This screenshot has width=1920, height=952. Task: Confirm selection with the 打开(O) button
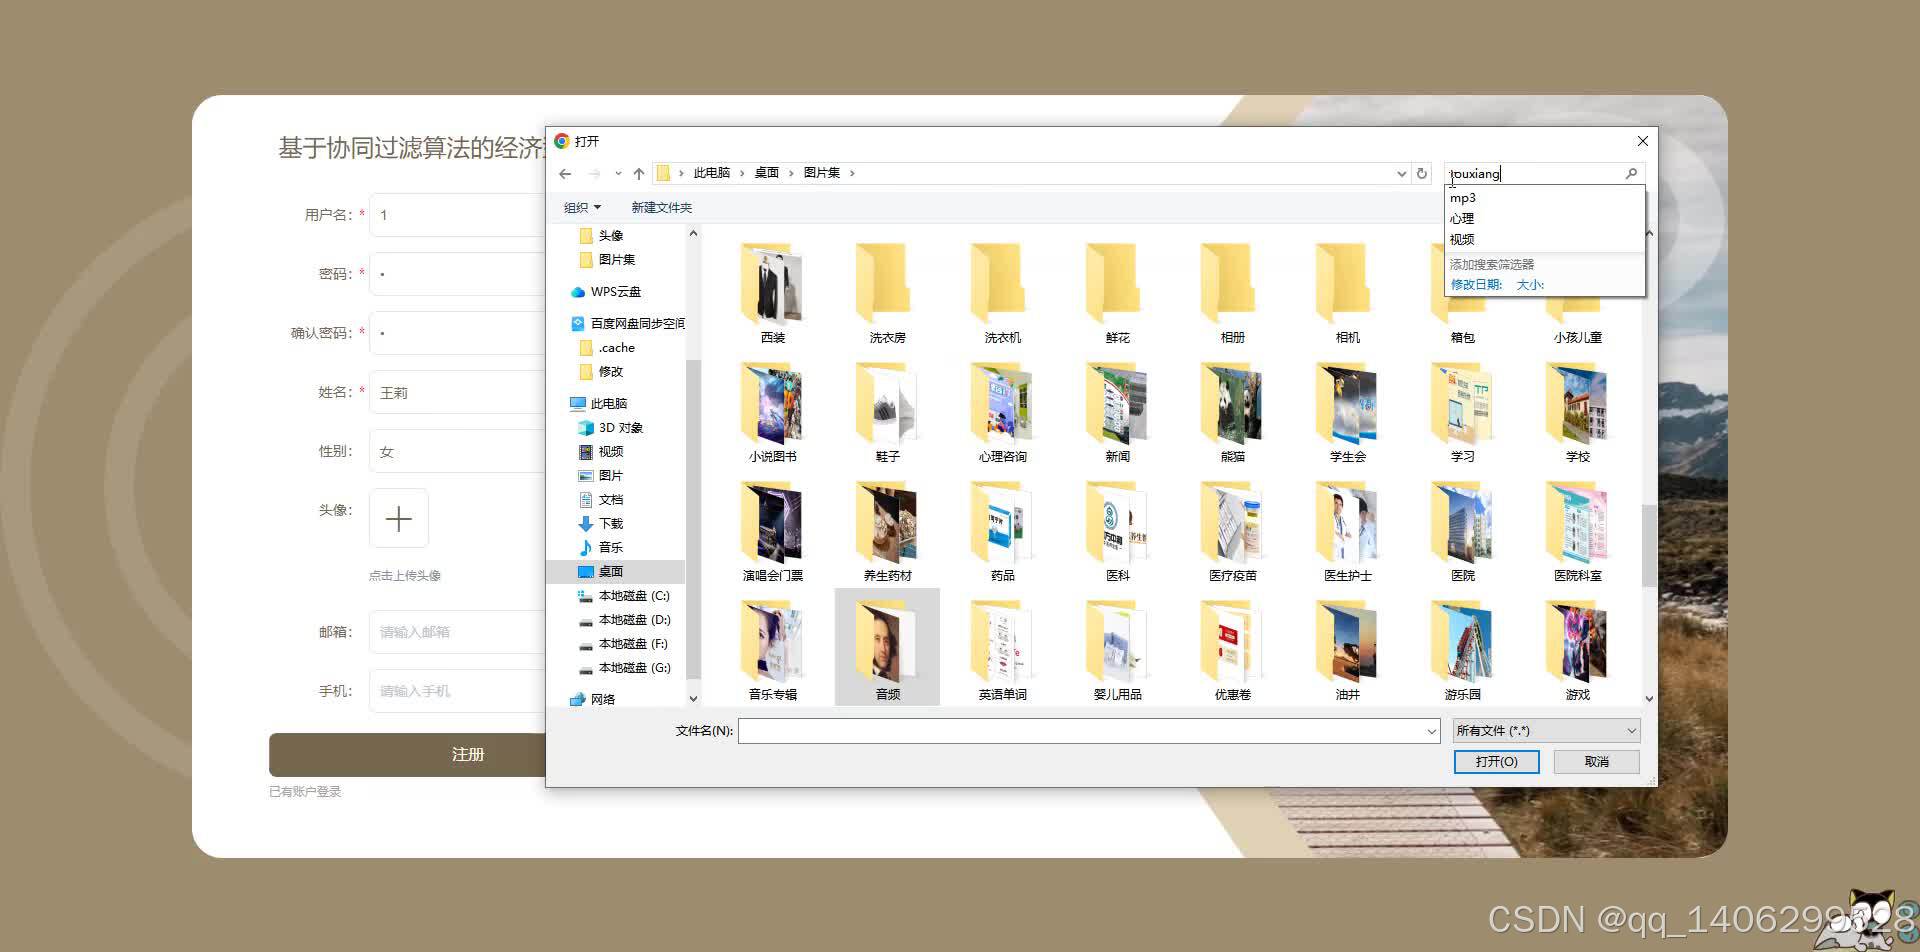coord(1496,761)
